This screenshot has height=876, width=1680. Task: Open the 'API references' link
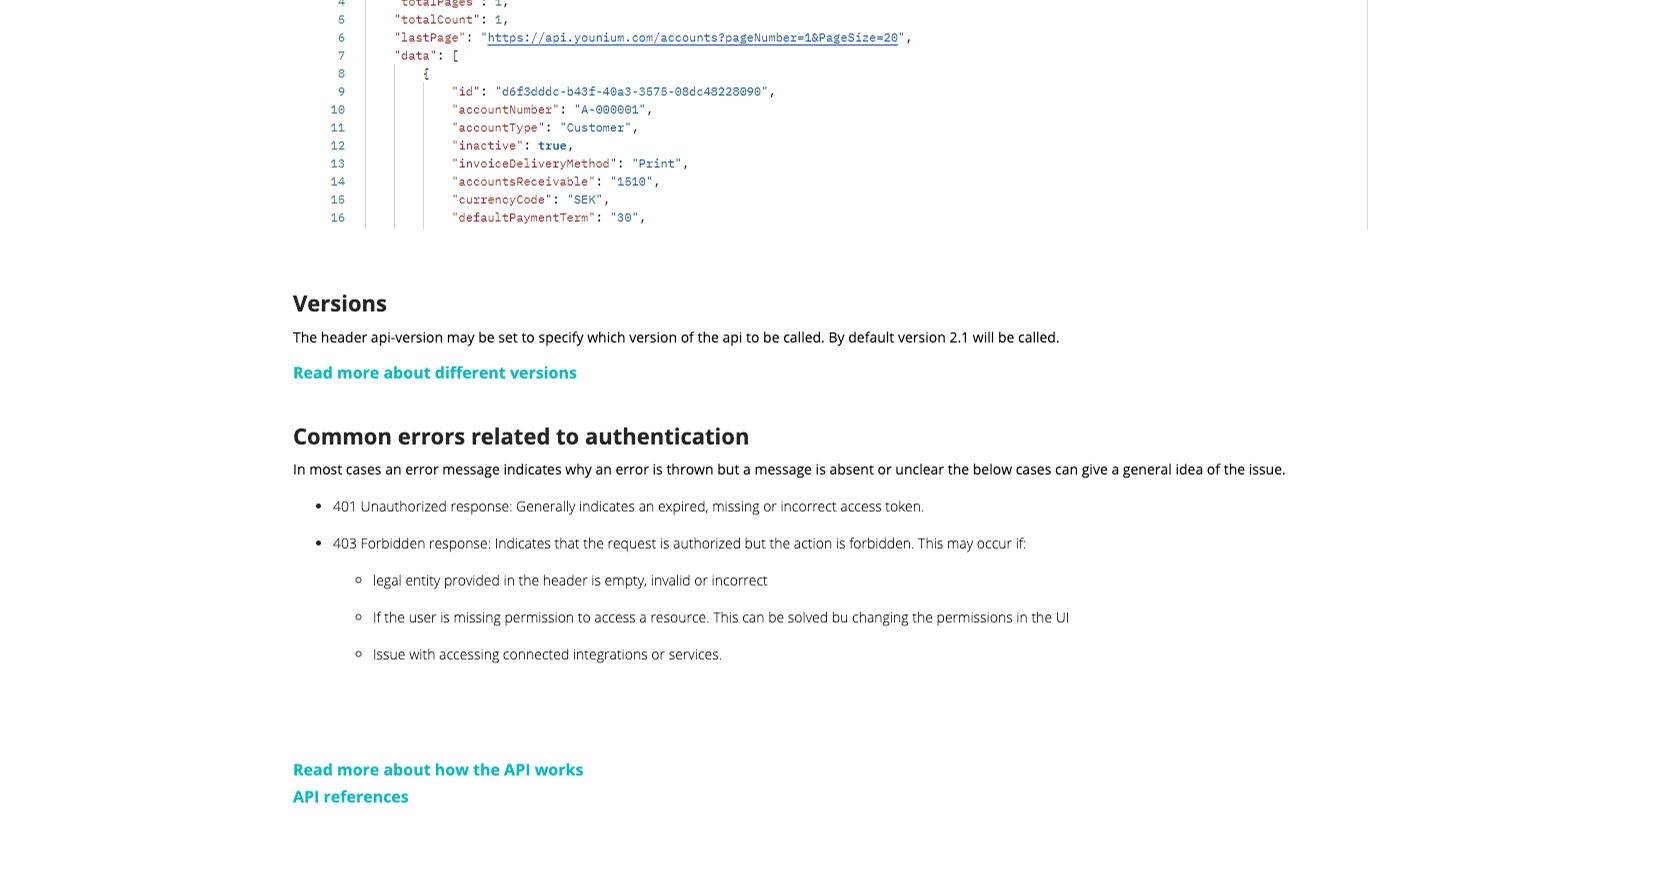[351, 797]
